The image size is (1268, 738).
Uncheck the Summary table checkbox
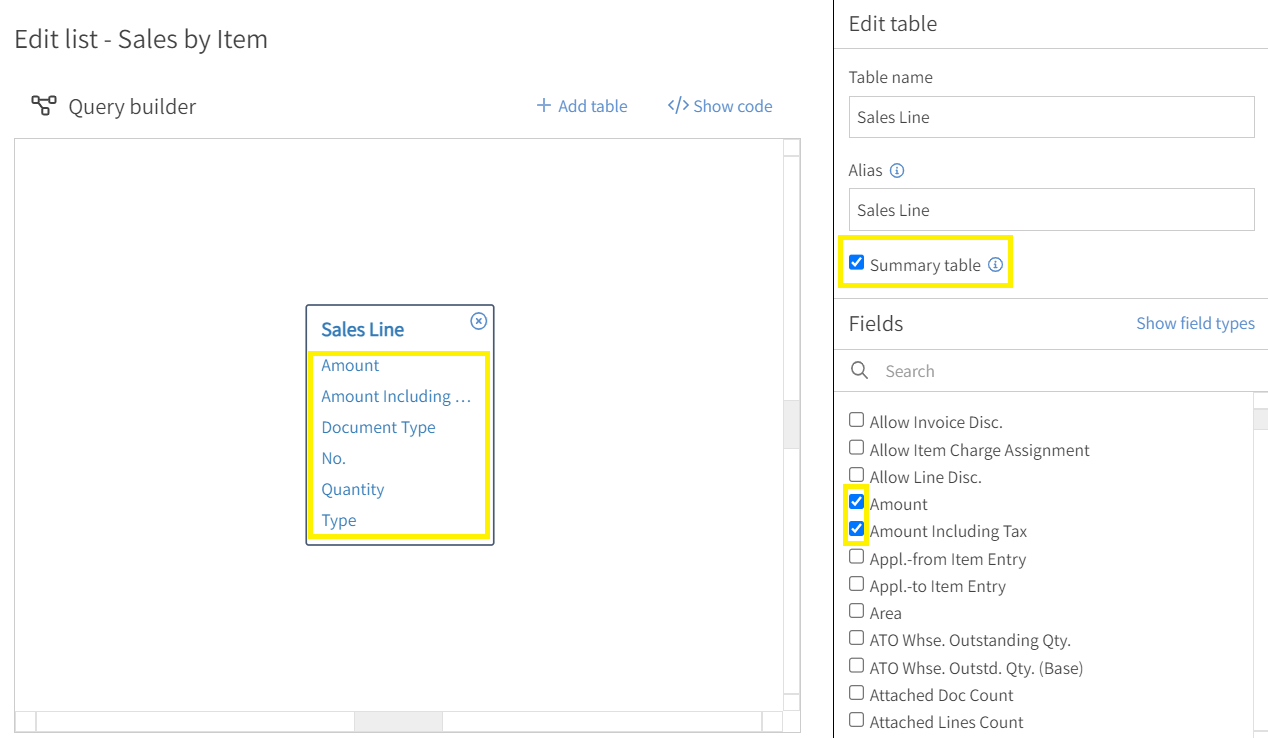[x=856, y=263]
